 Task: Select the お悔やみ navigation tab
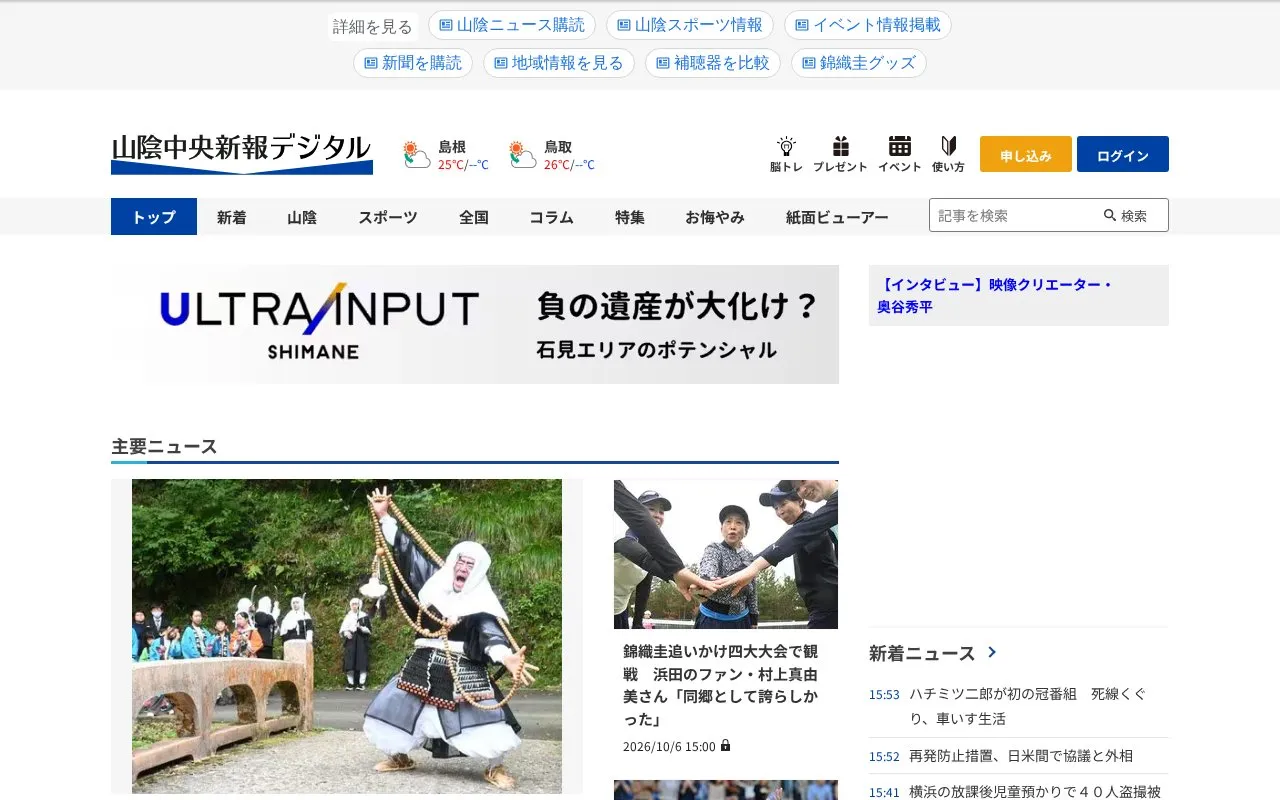(x=715, y=216)
